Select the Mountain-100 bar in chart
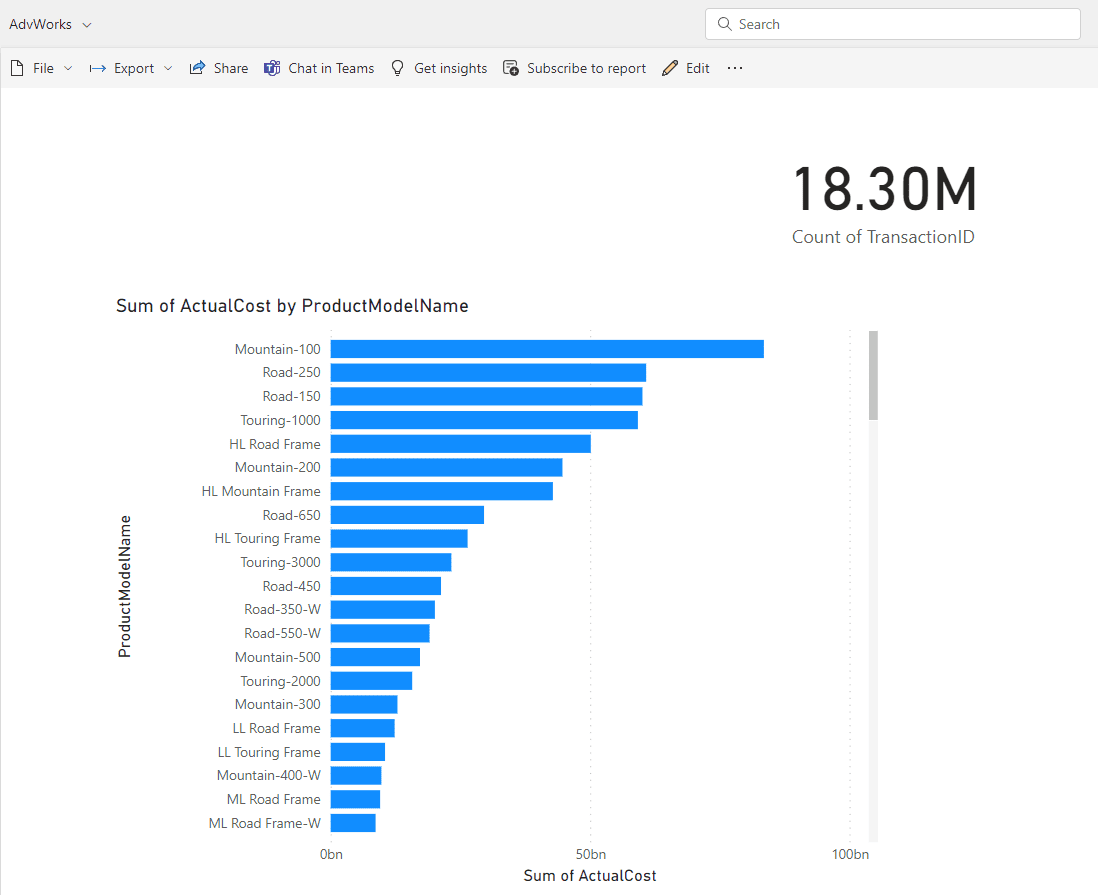Viewport: 1098px width, 895px height. click(x=546, y=349)
